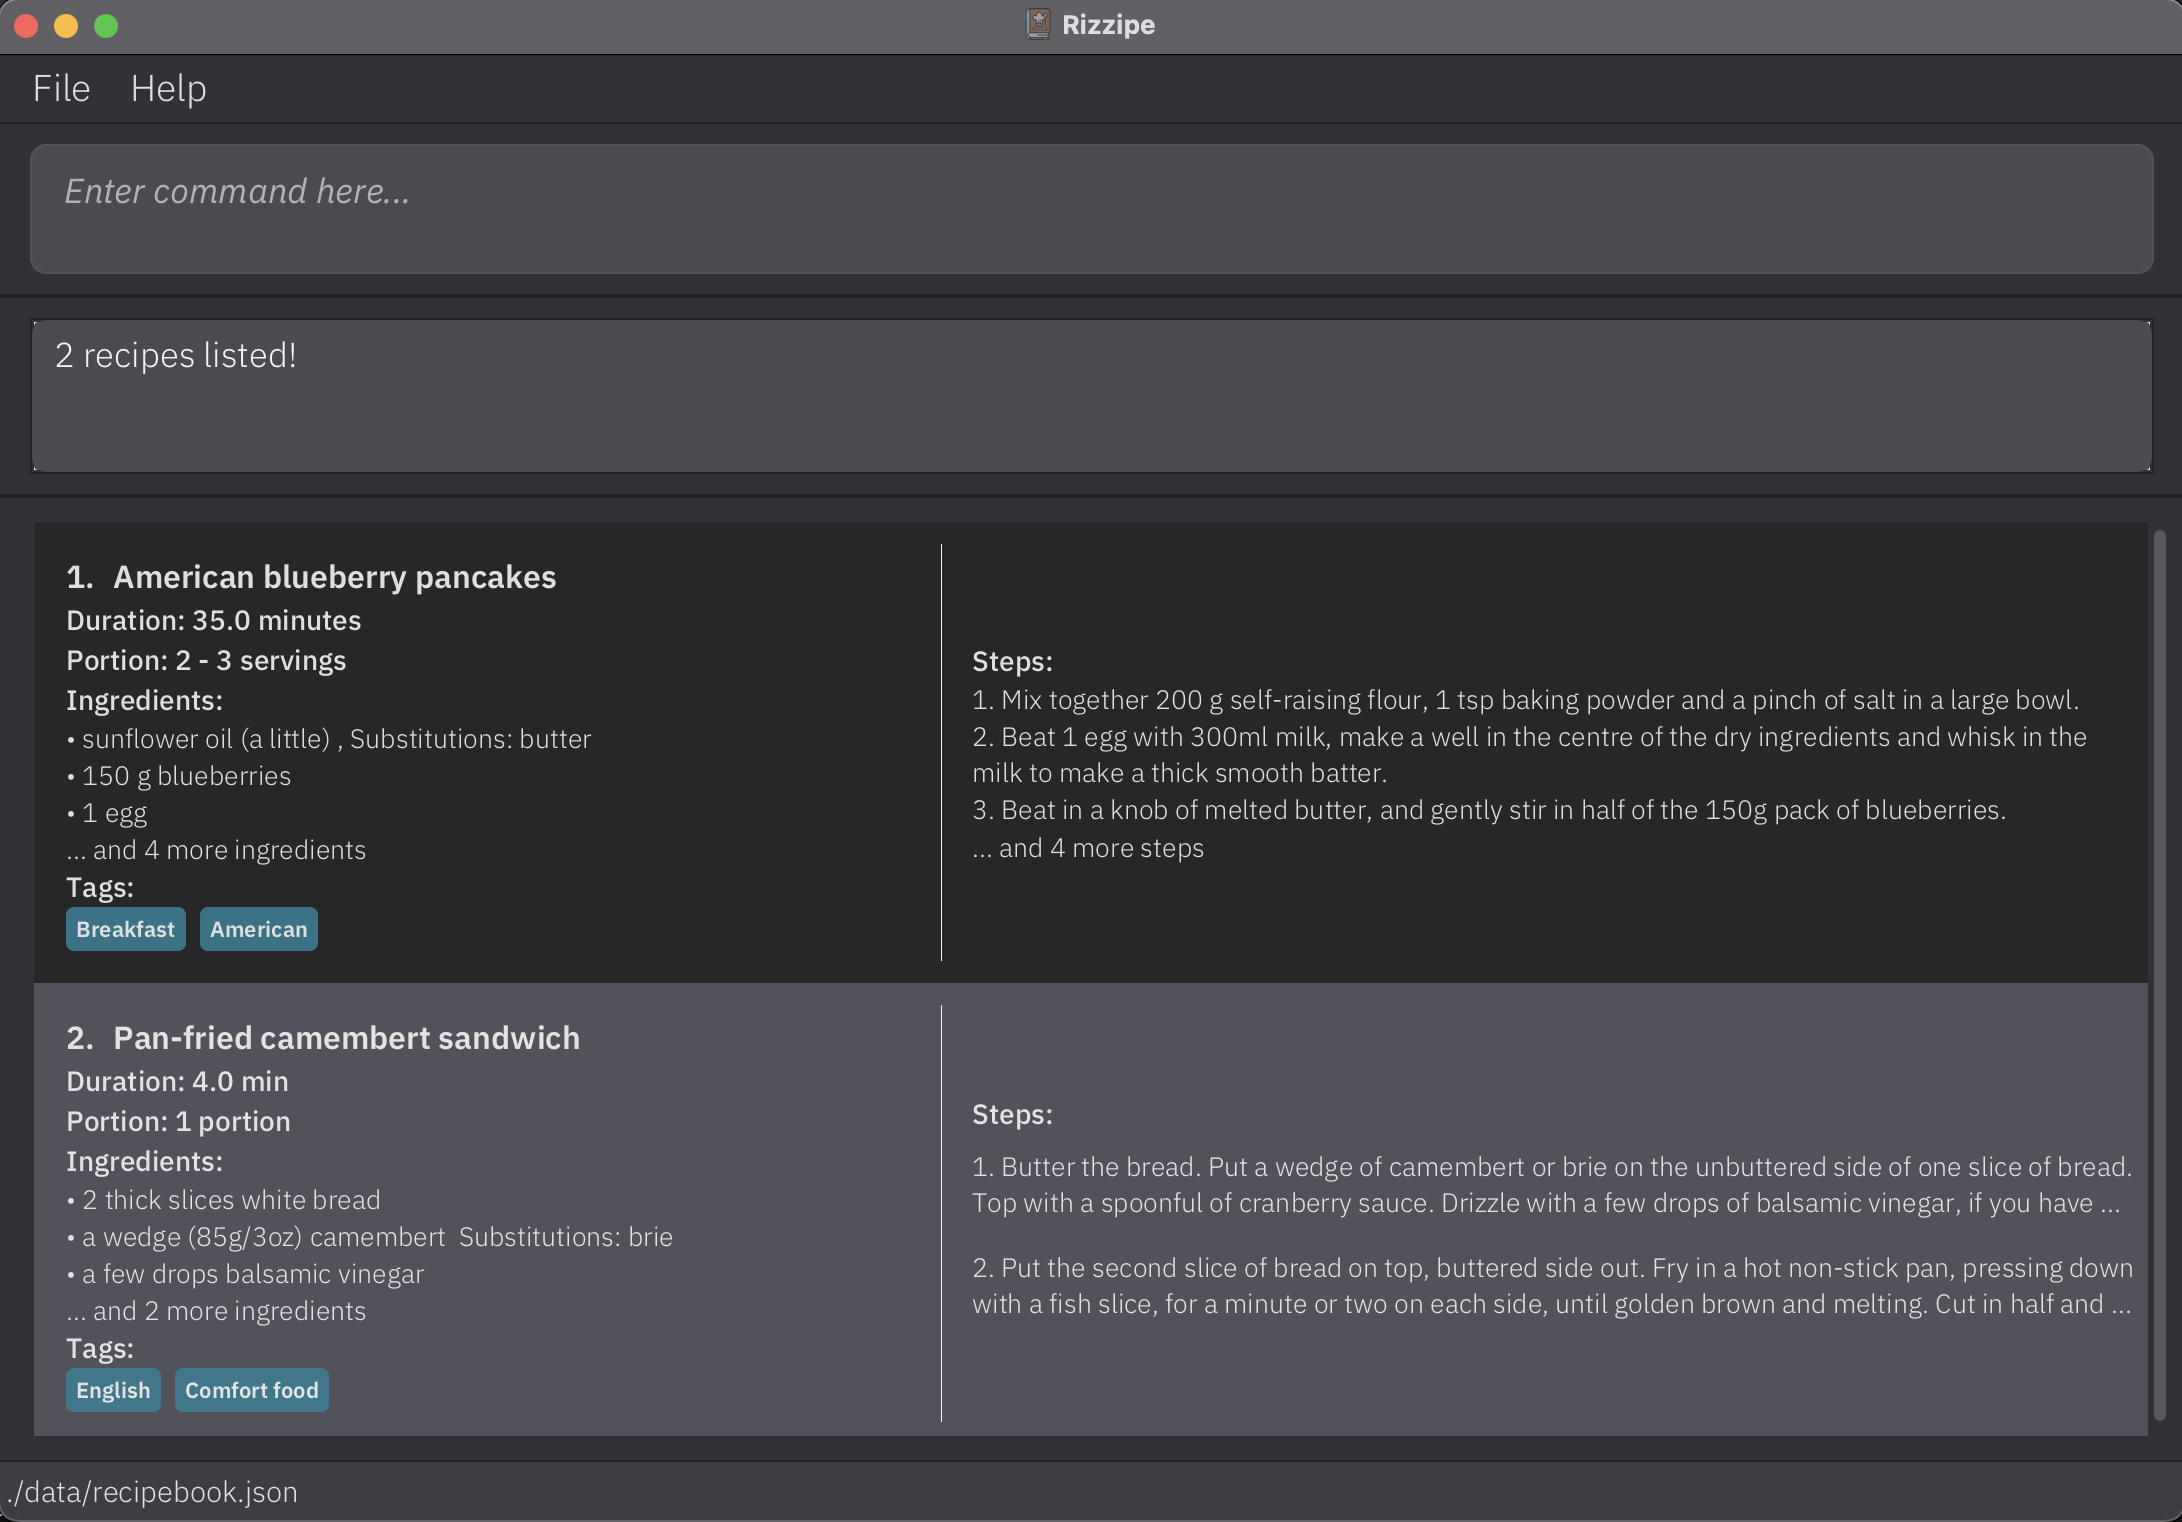
Task: Focus the Enter command here input box
Action: (x=1091, y=209)
